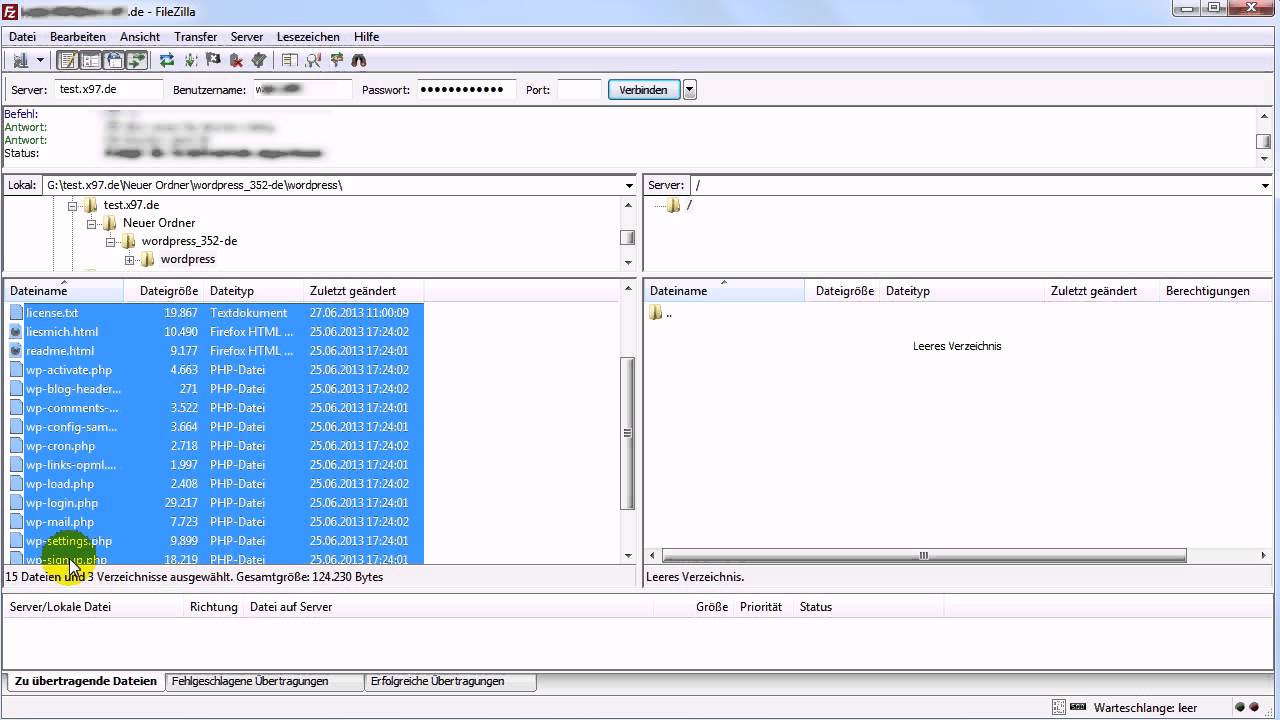Image resolution: width=1280 pixels, height=720 pixels.
Task: Switch to Erfolgreiche Übertragungen tab
Action: pos(450,681)
